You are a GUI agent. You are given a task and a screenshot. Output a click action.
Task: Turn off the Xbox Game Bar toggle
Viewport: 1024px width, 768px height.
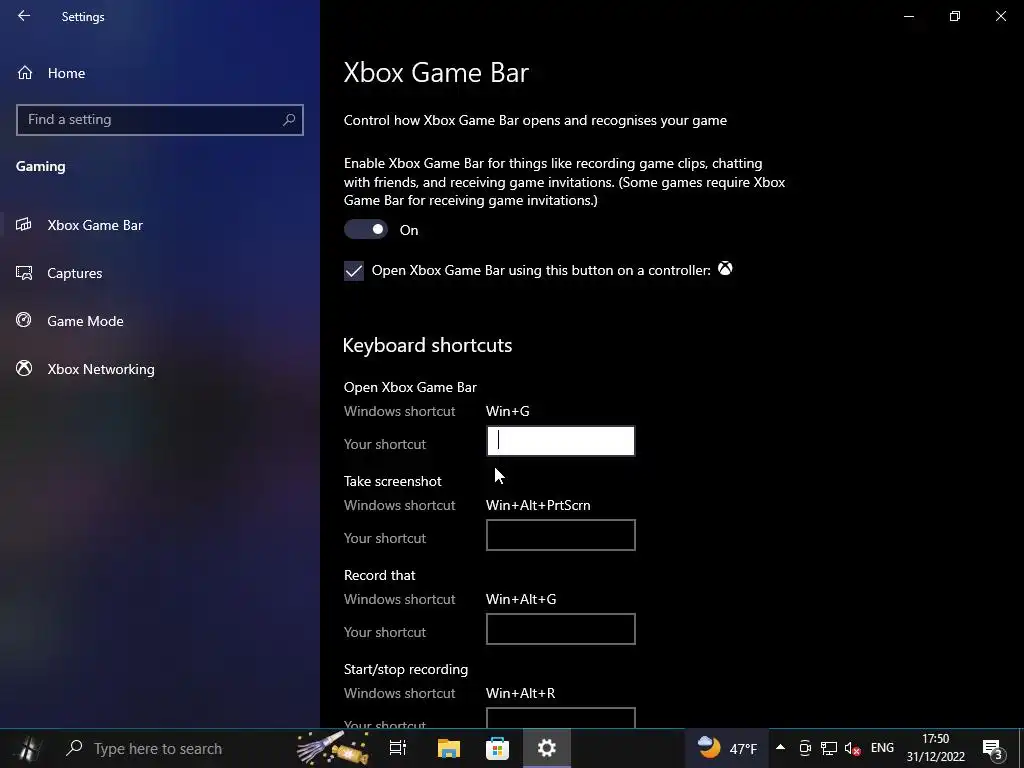(366, 229)
